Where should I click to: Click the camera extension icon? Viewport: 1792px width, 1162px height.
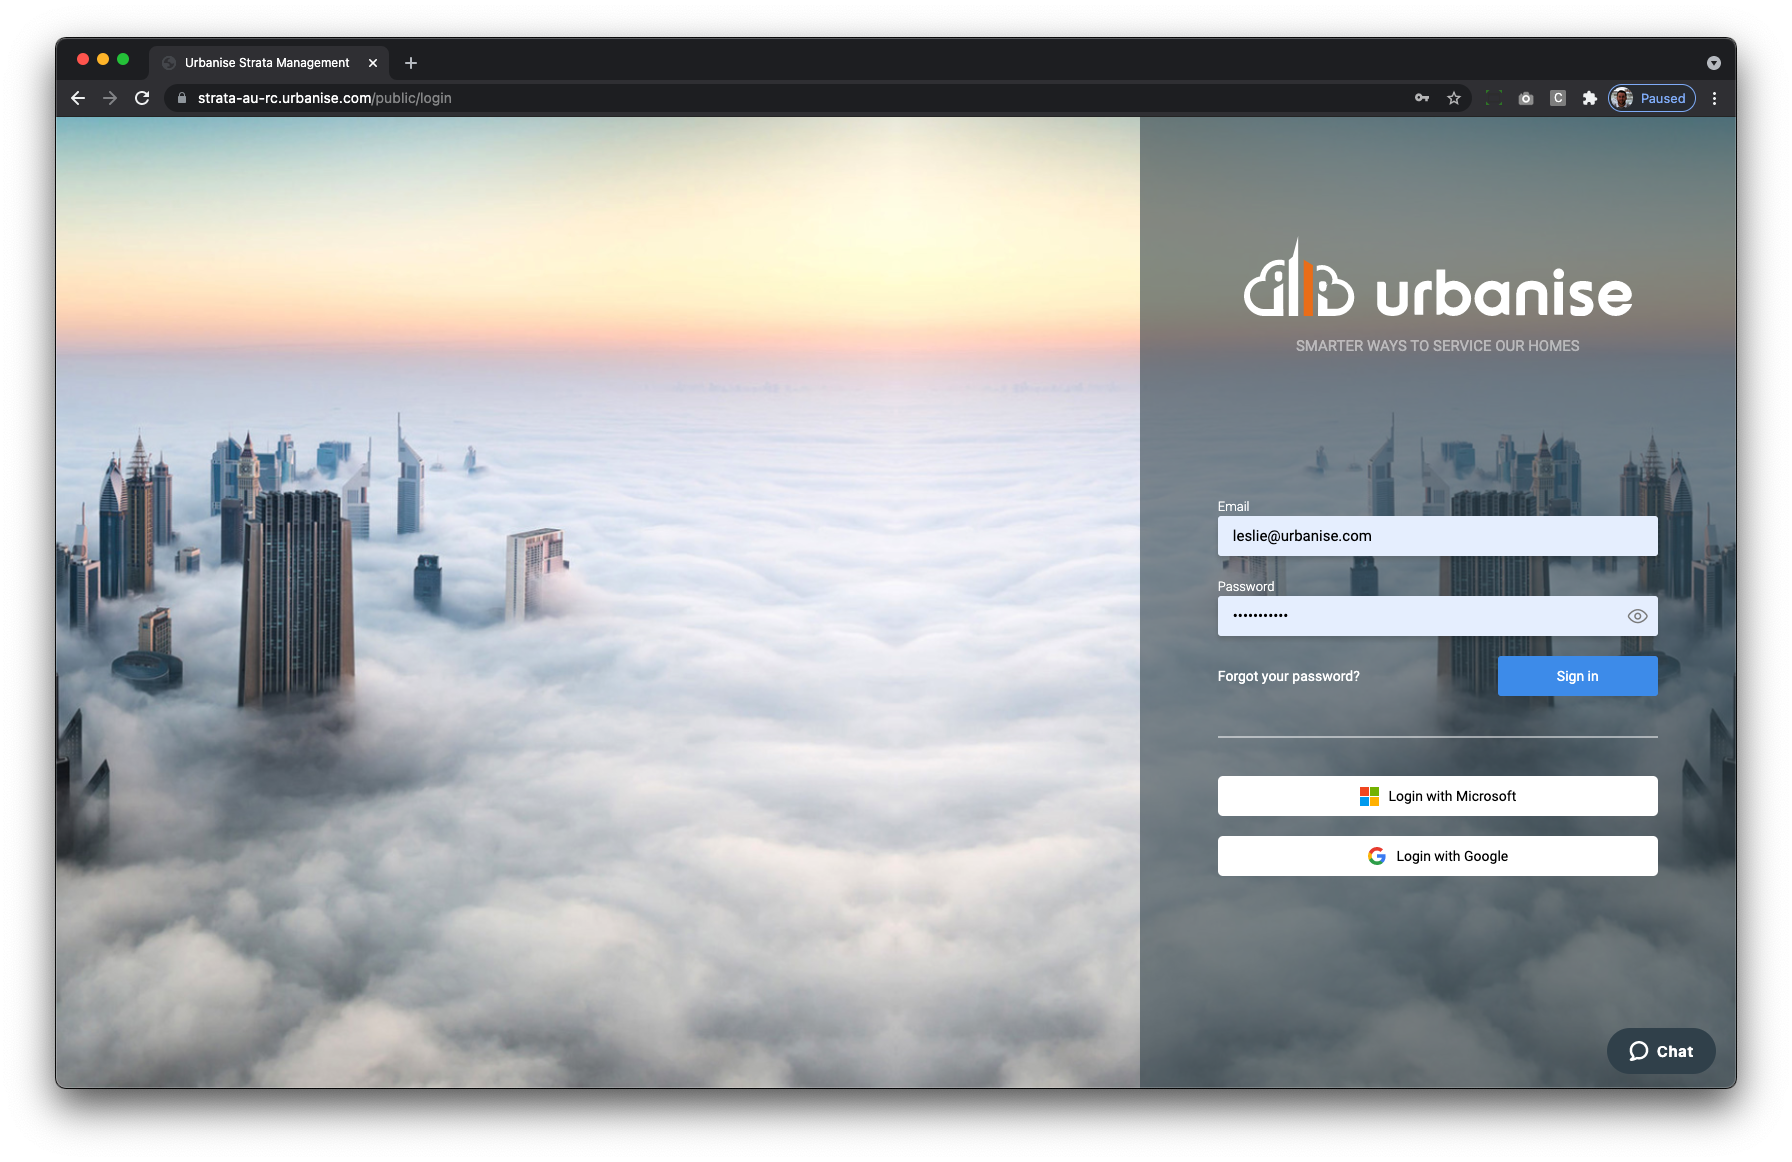pos(1525,98)
